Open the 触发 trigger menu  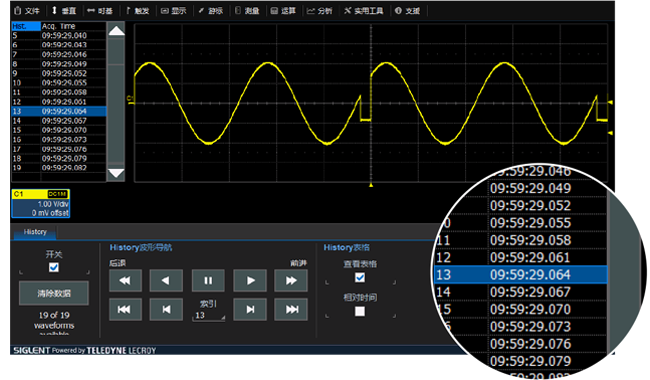pos(137,11)
